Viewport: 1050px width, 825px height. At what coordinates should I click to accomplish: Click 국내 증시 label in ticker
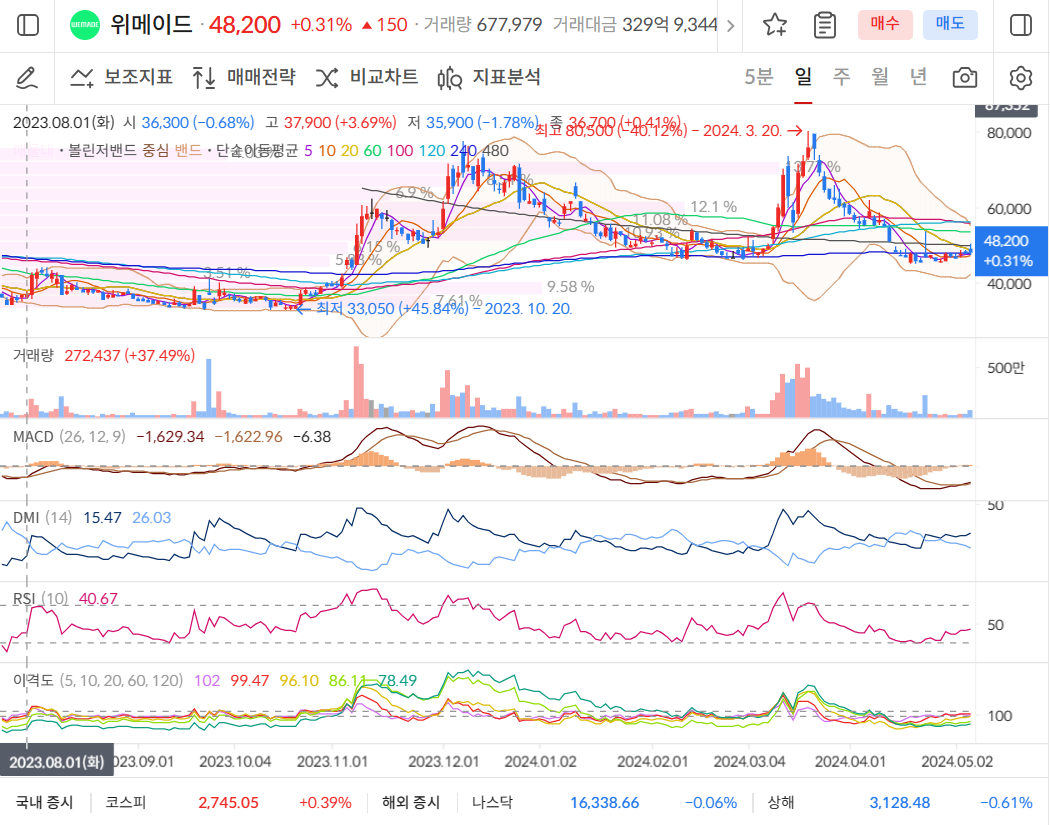[44, 802]
